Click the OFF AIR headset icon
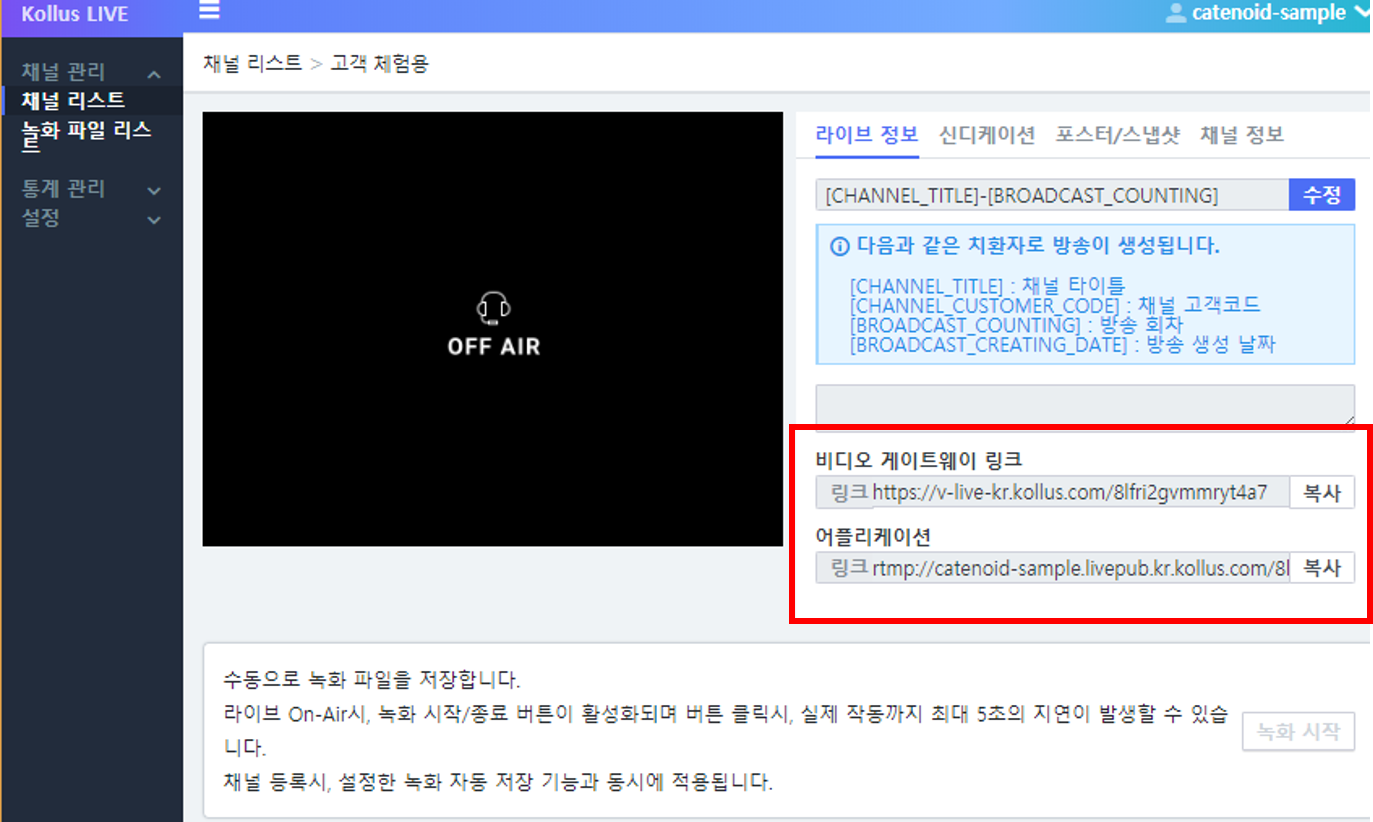Screen dimensions: 1373x822 494,309
